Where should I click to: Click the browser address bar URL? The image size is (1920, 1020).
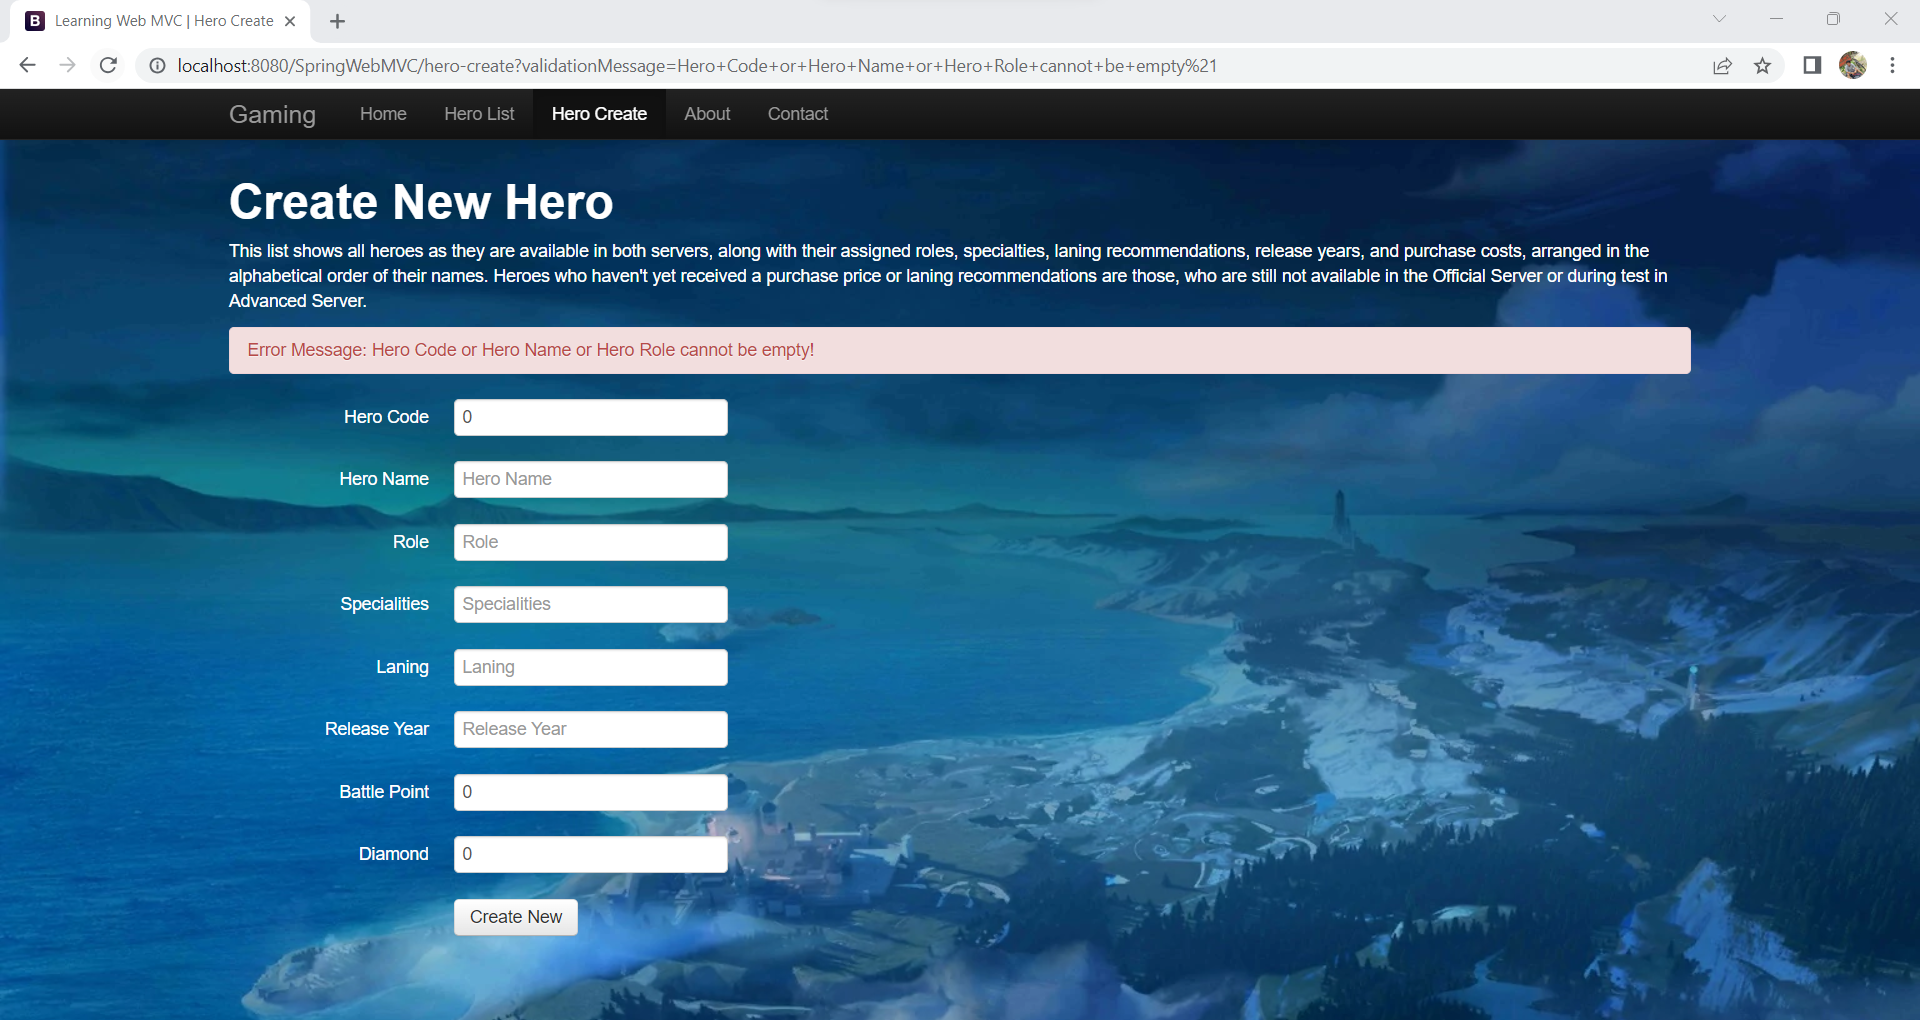click(x=697, y=66)
